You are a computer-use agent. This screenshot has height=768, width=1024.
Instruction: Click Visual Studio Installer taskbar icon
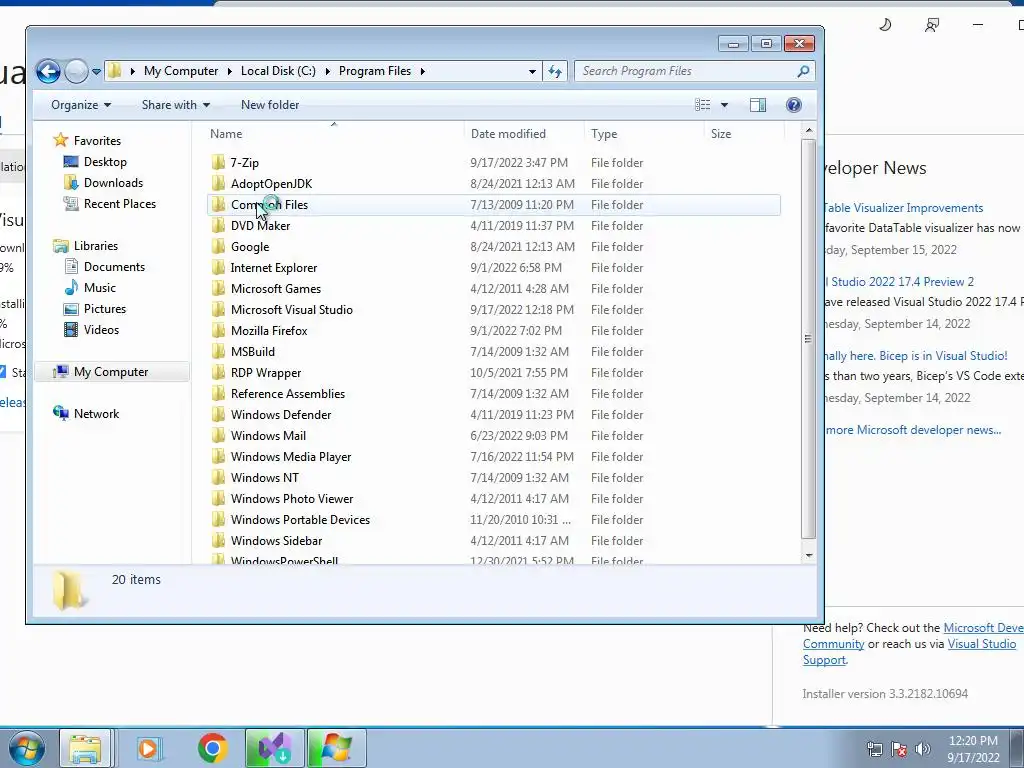click(x=275, y=748)
